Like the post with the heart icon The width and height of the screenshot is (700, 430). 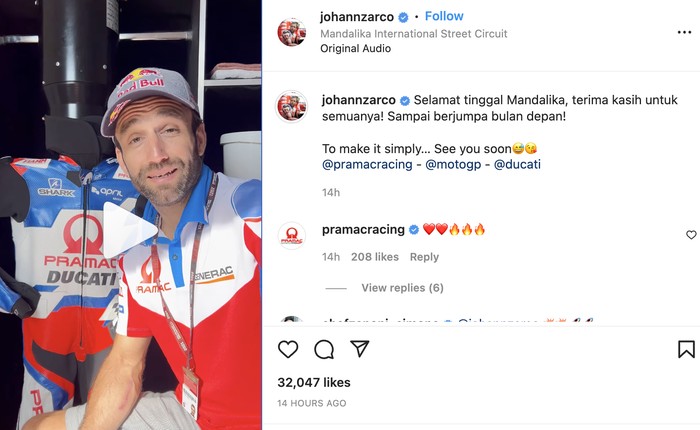tap(288, 349)
